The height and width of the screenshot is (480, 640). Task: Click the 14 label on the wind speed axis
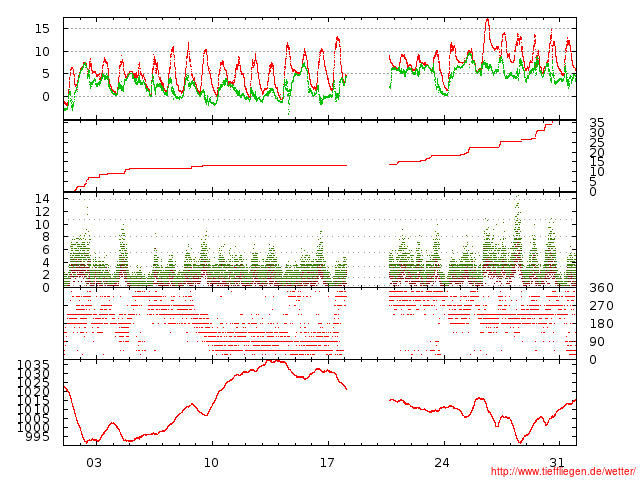[x=42, y=199]
